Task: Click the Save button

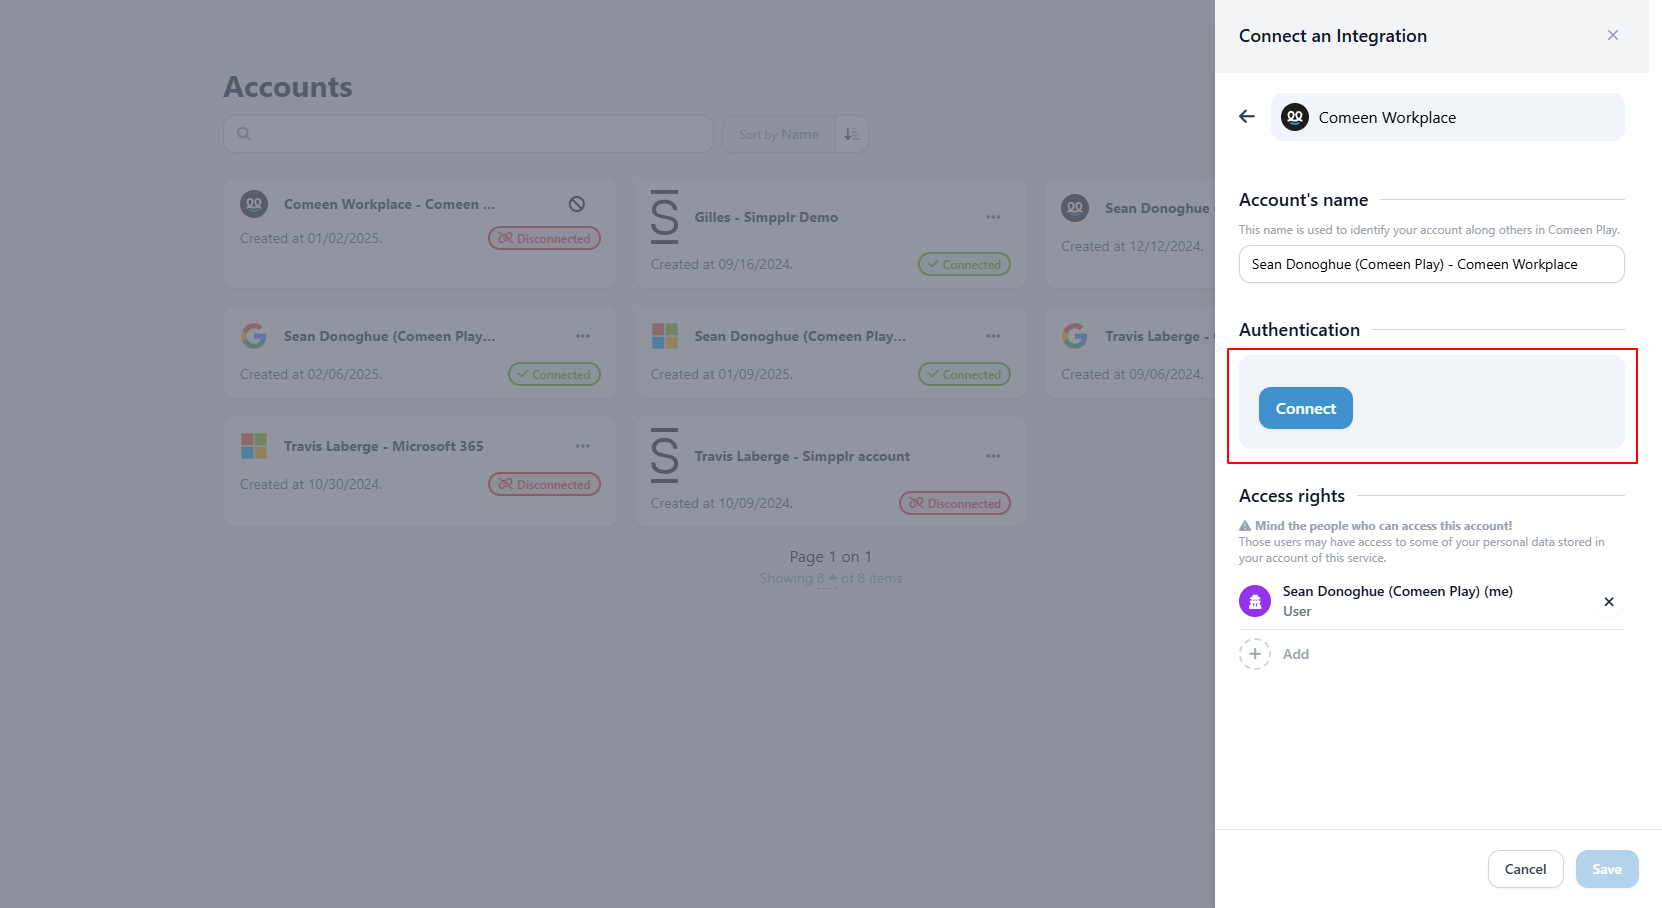Action: point(1606,869)
